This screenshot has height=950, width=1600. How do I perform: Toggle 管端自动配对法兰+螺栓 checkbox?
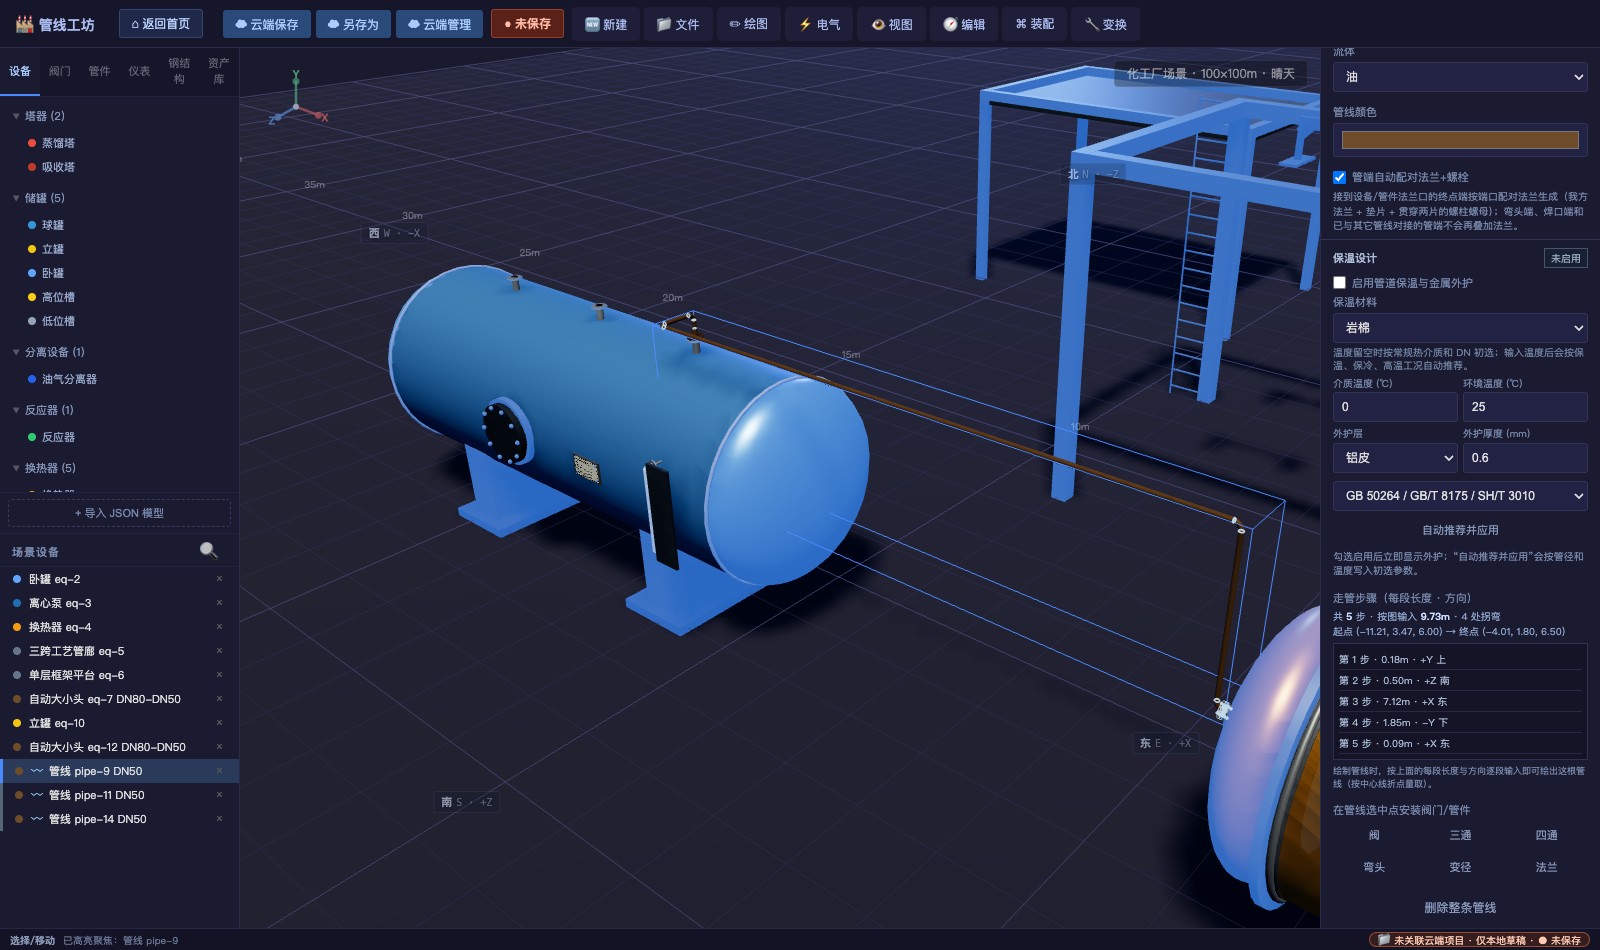click(1340, 177)
